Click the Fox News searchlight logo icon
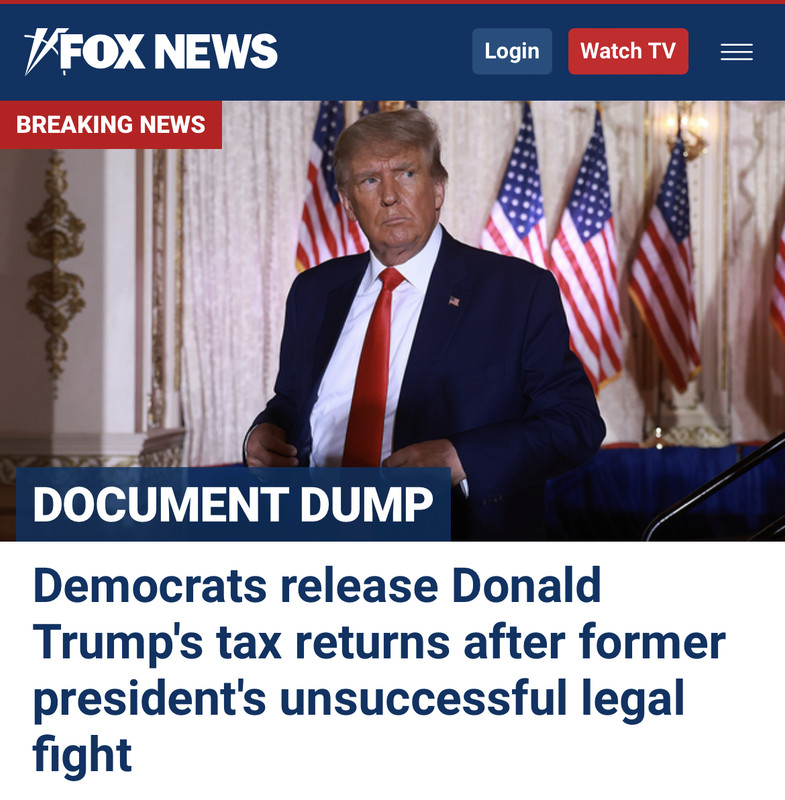 pyautogui.click(x=45, y=51)
